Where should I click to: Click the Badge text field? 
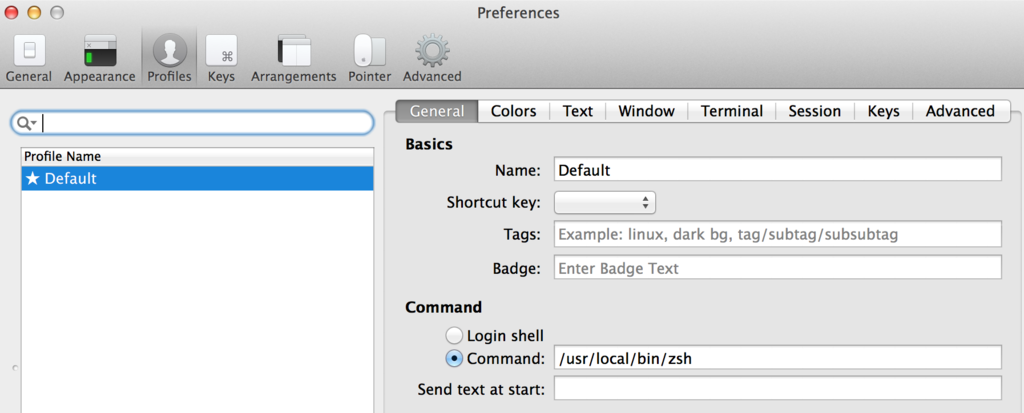tap(777, 268)
